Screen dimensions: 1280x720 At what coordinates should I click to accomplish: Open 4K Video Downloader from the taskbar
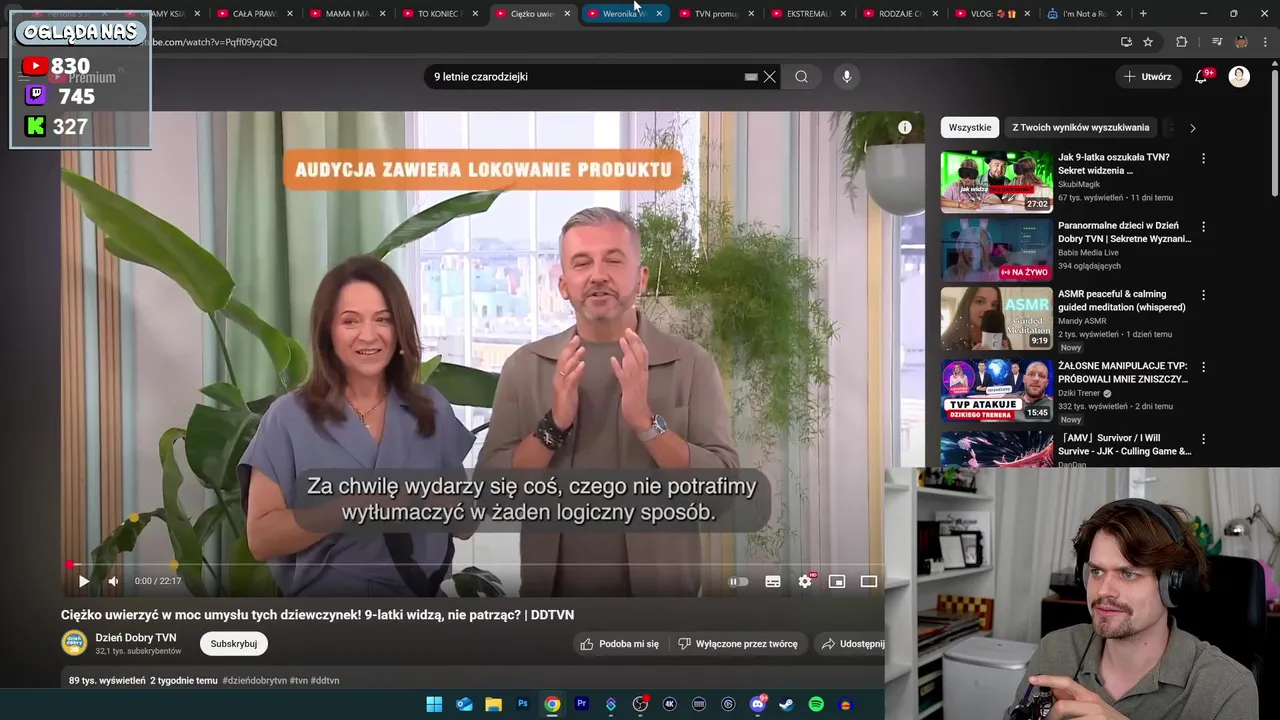click(x=669, y=704)
